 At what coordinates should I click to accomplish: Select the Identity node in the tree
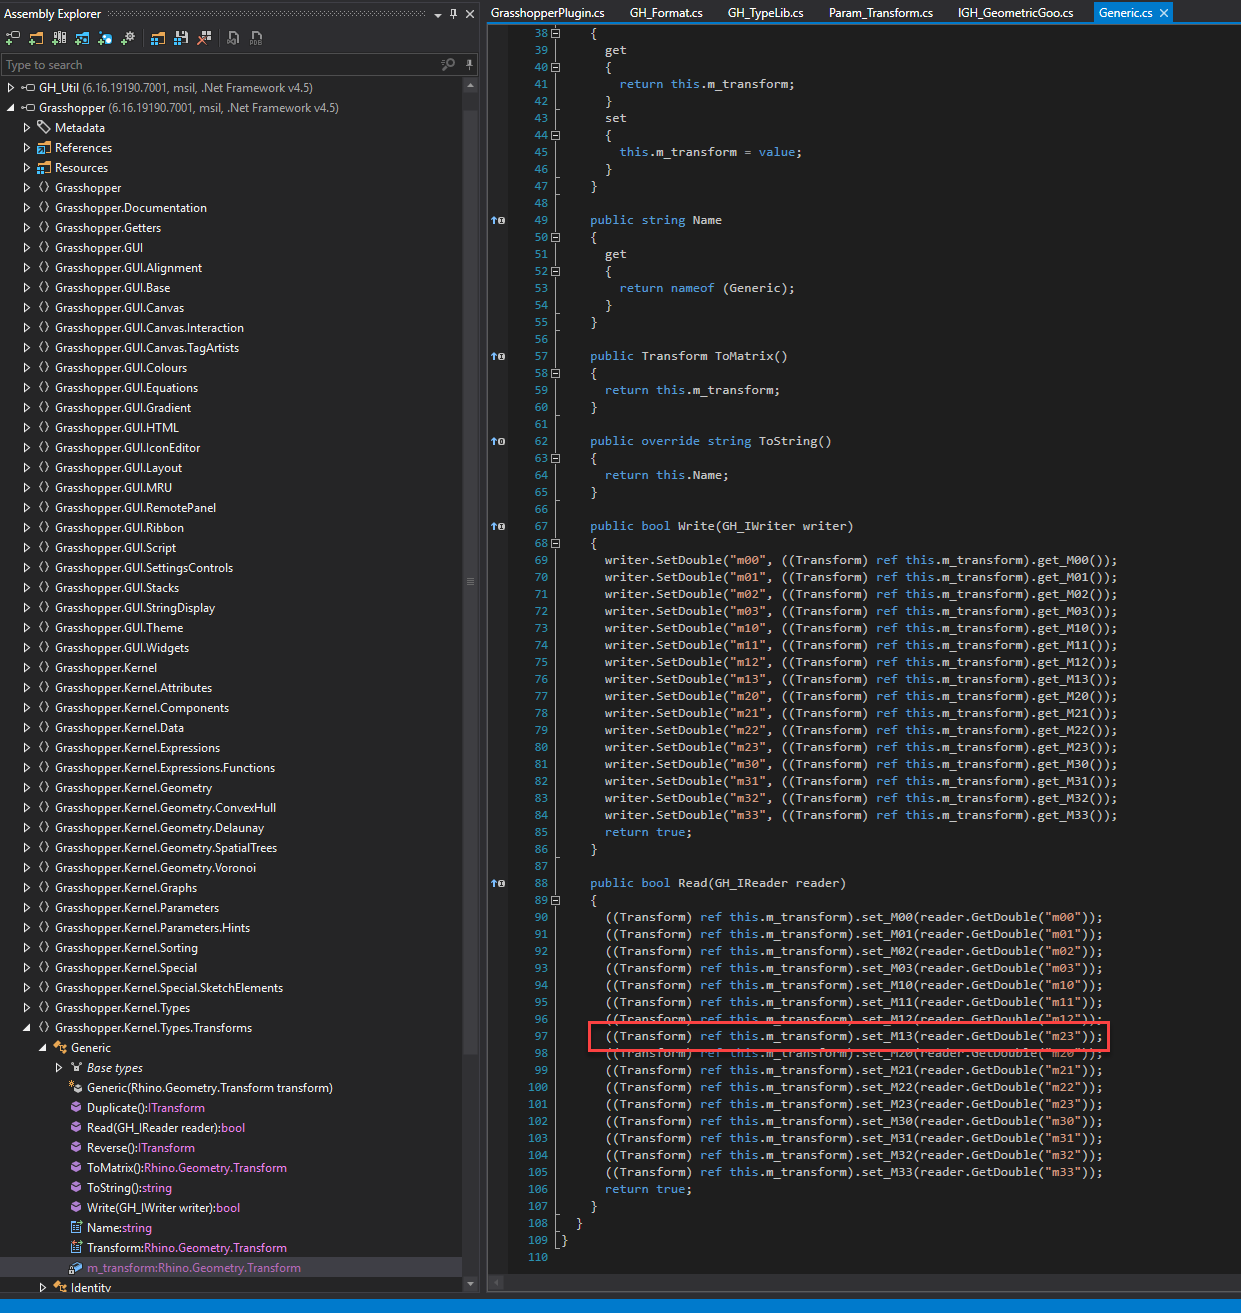click(91, 1287)
